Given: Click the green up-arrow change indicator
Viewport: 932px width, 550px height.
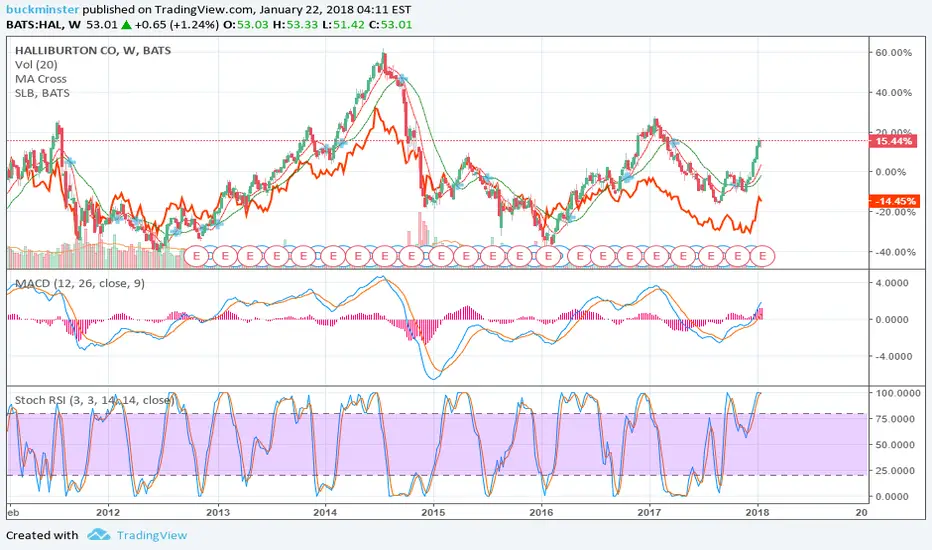Looking at the screenshot, I should pyautogui.click(x=126, y=25).
